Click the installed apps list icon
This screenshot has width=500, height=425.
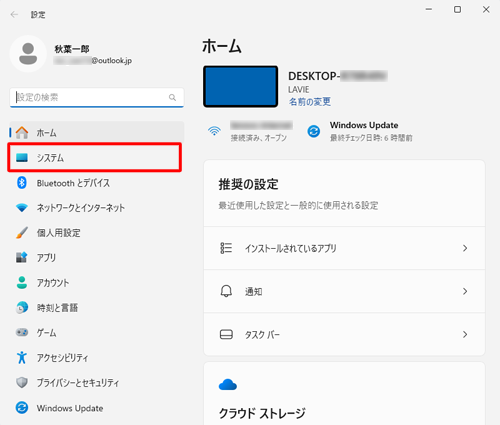(x=226, y=248)
